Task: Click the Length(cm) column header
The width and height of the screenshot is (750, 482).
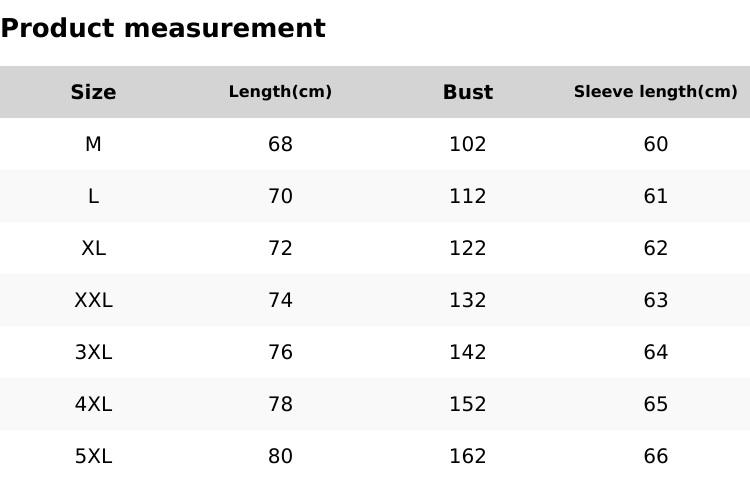Action: pos(280,92)
